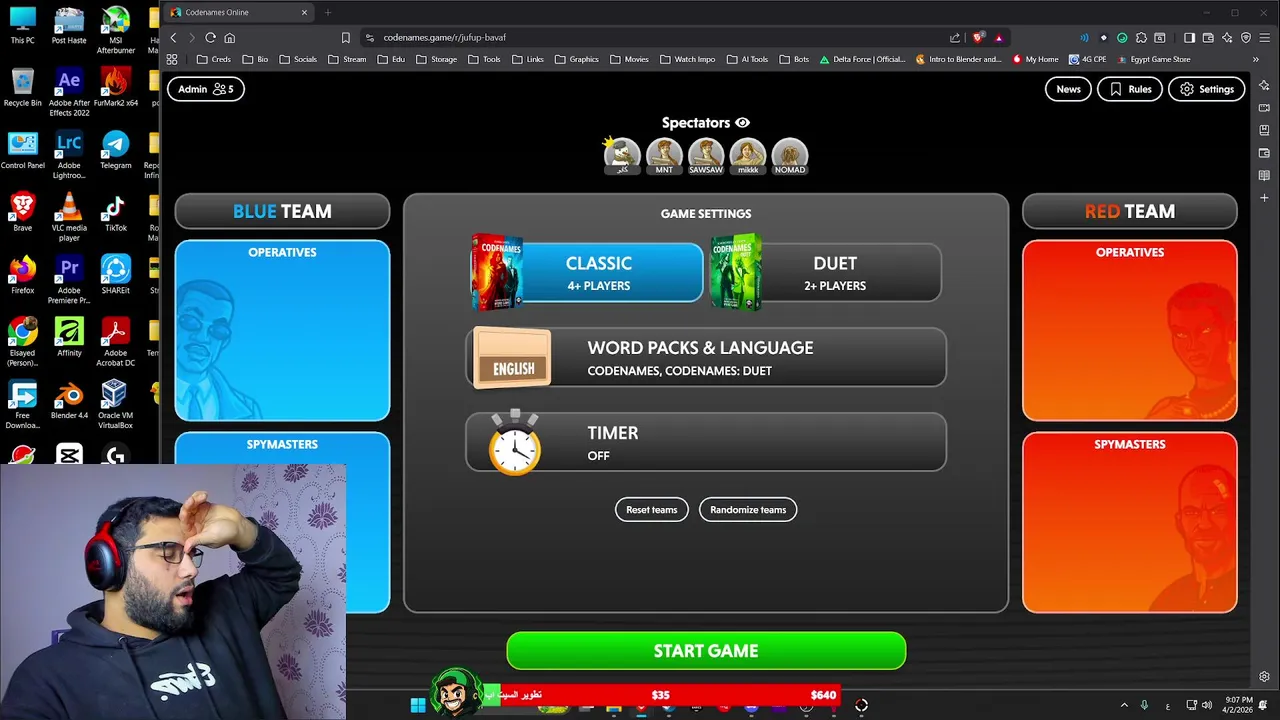1280x720 pixels.
Task: Select spectator SAWSAW avatar
Action: [706, 156]
